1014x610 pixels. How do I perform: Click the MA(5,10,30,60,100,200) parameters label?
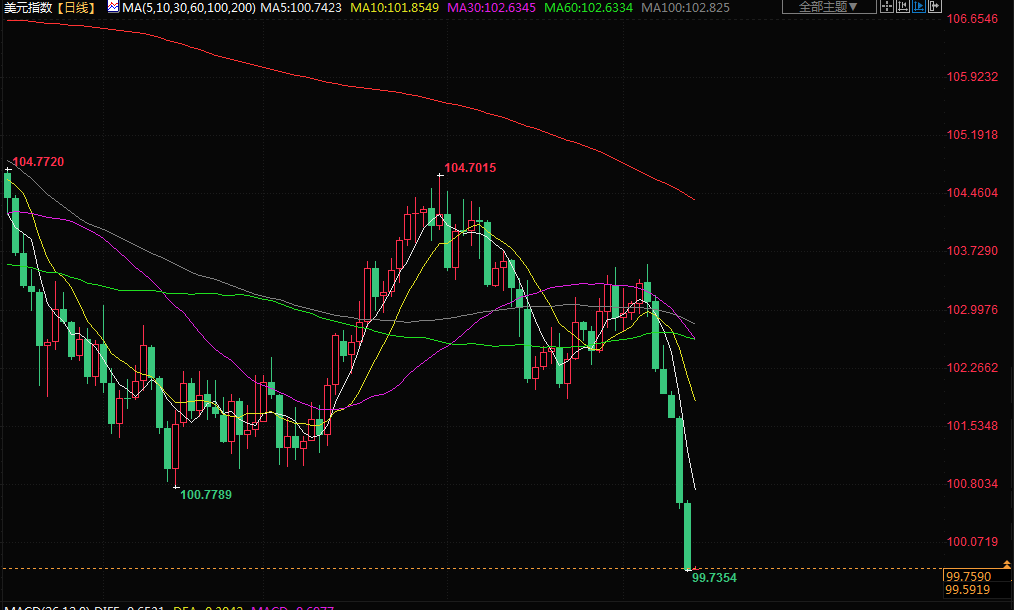click(x=188, y=8)
